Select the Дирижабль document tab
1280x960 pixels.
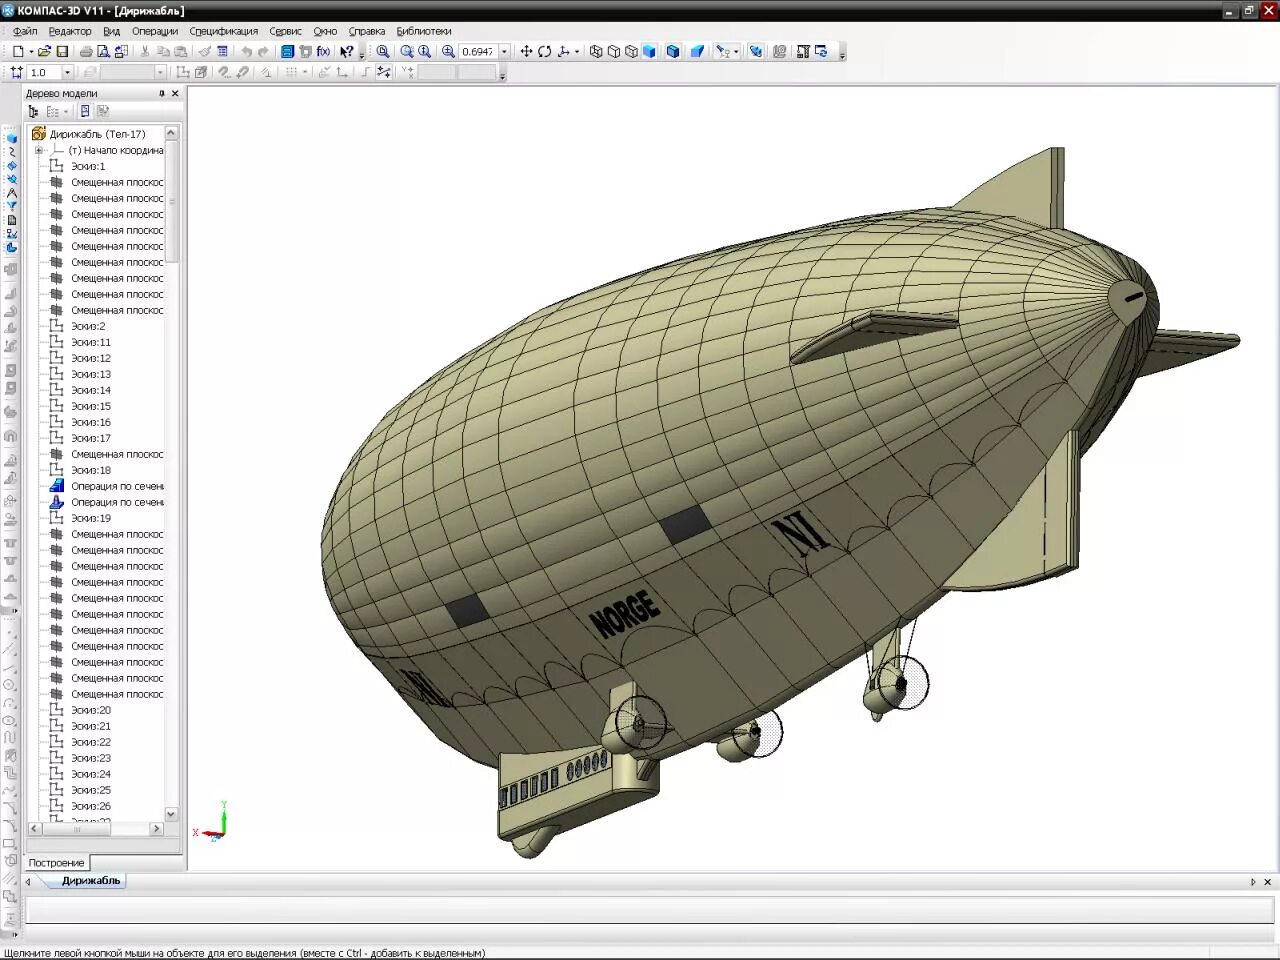(91, 881)
